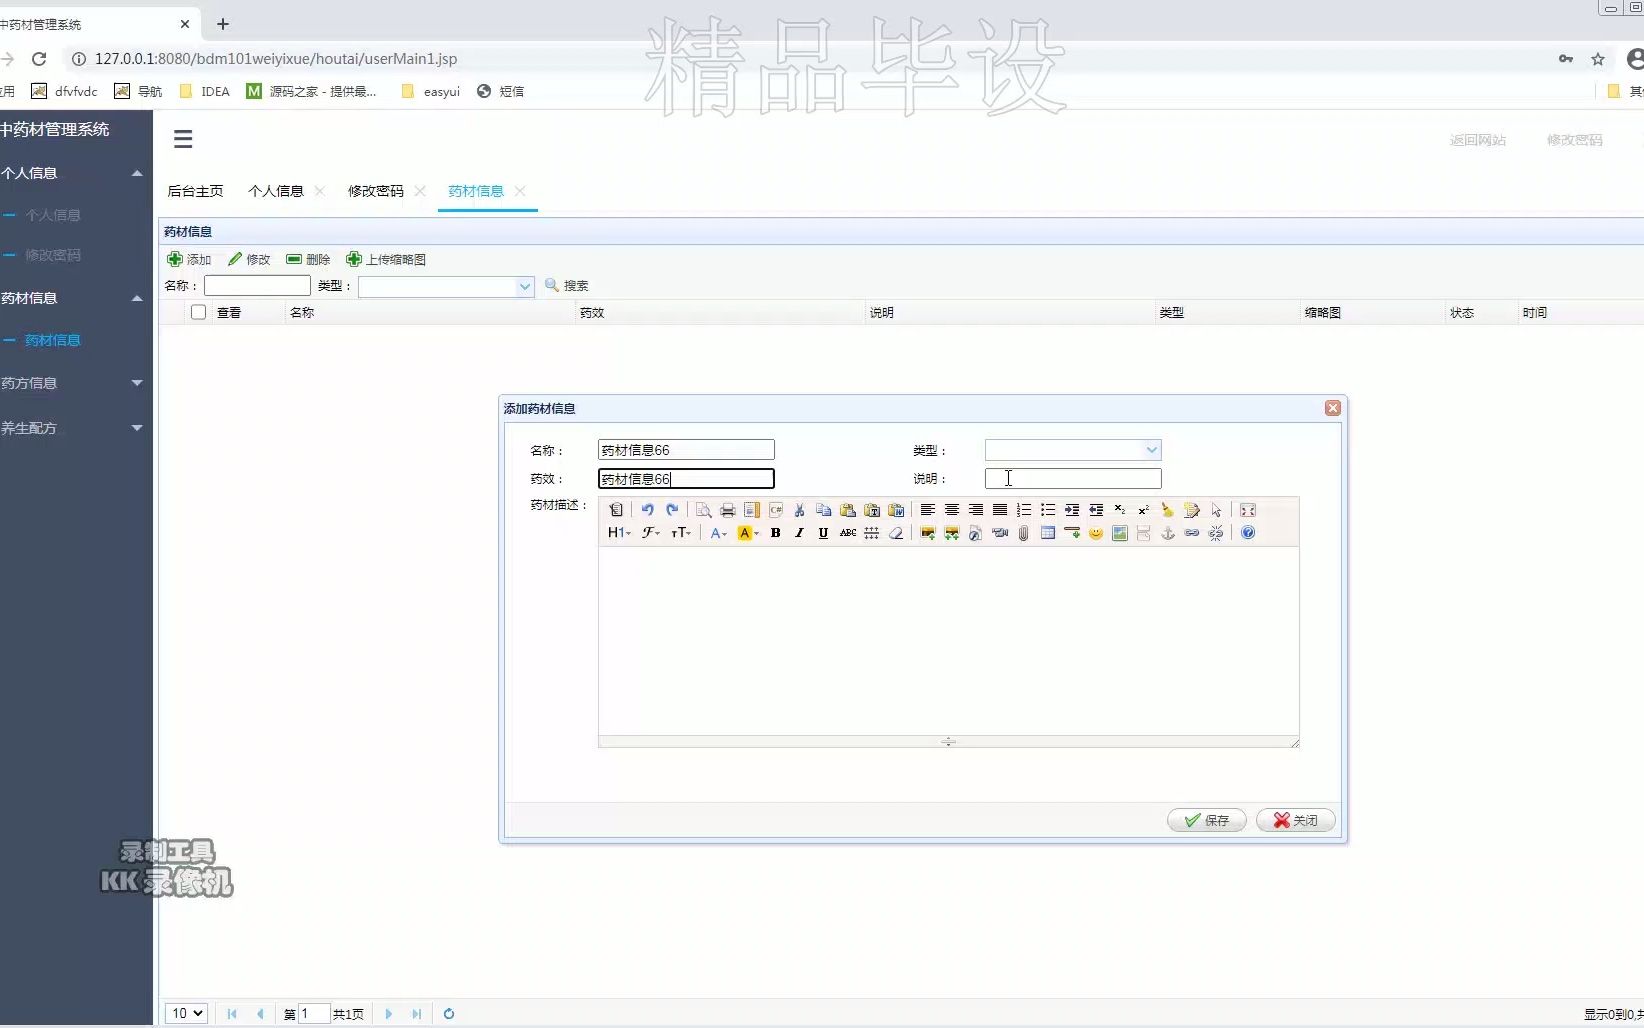This screenshot has height=1028, width=1644.
Task: Insert a template in editor
Action: [x=751, y=510]
